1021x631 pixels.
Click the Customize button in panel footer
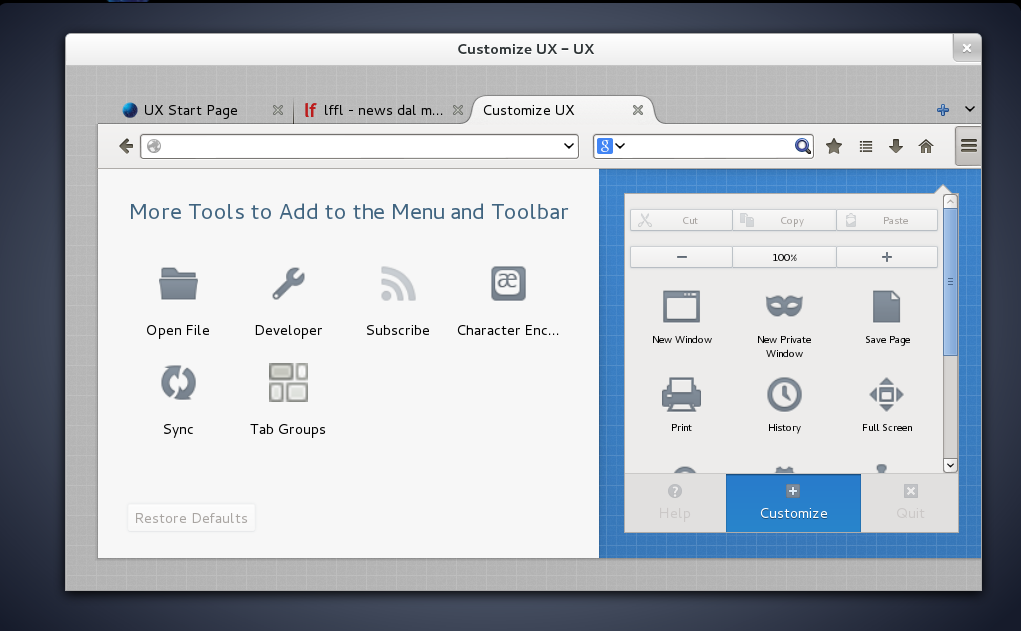click(x=793, y=503)
